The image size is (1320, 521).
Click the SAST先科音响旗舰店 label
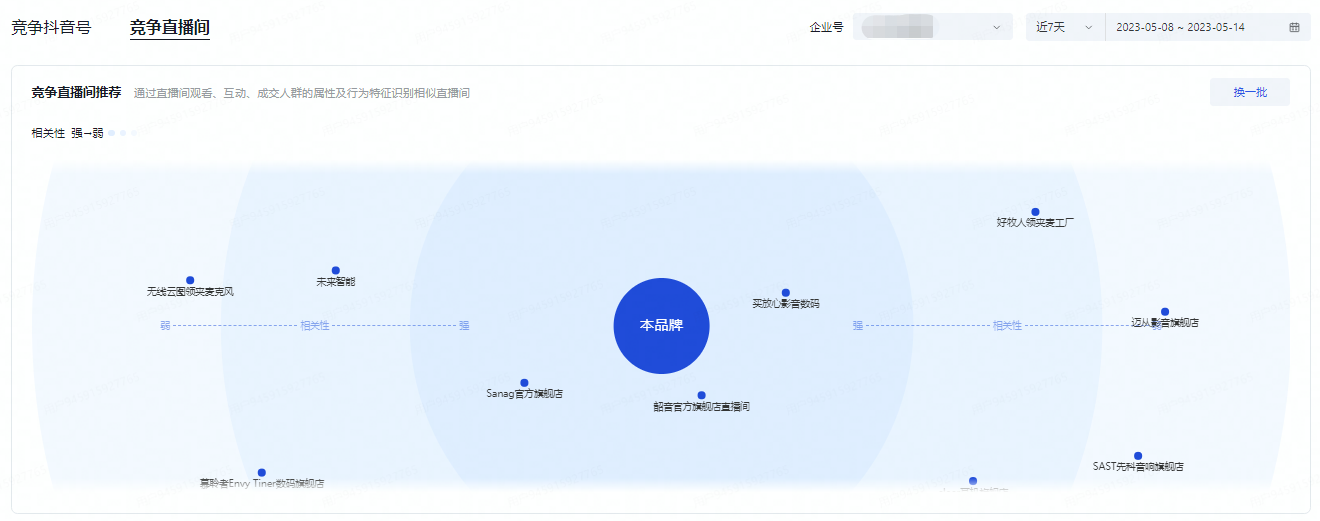[x=1138, y=467]
